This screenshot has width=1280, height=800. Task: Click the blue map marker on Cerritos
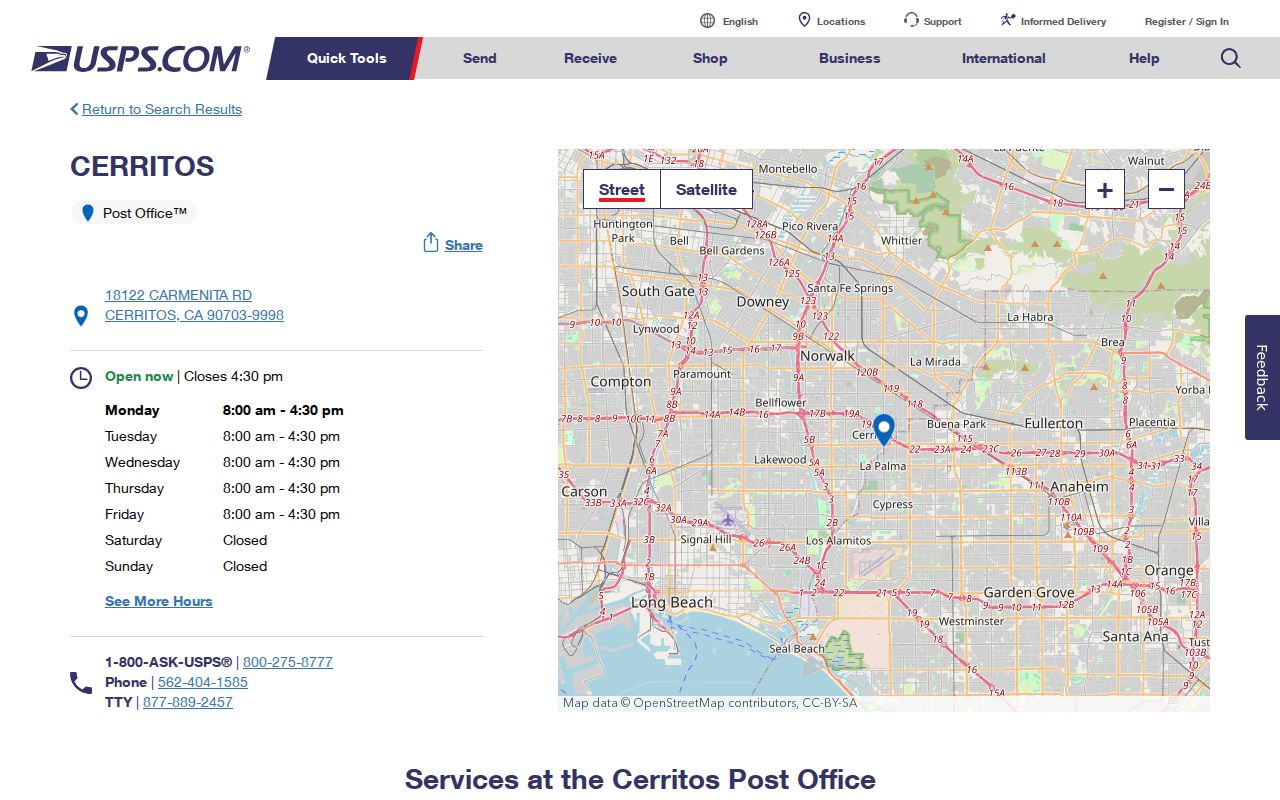tap(883, 430)
